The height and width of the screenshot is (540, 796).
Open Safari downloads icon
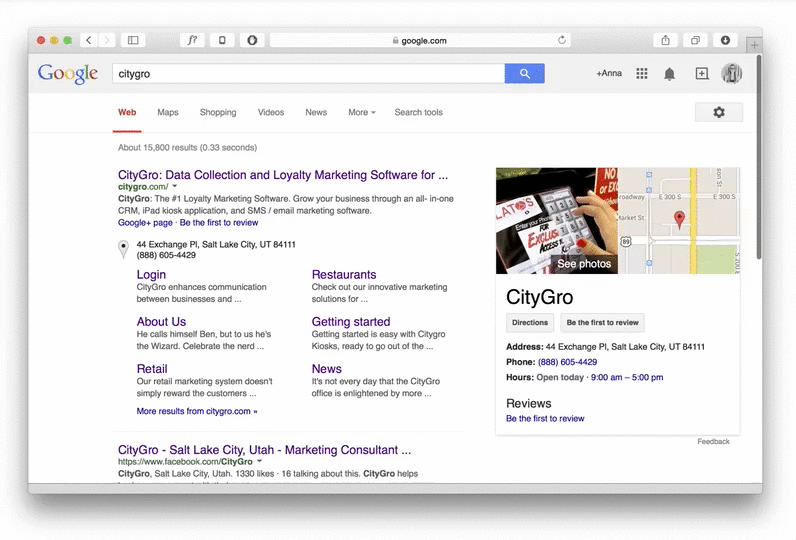[x=725, y=40]
